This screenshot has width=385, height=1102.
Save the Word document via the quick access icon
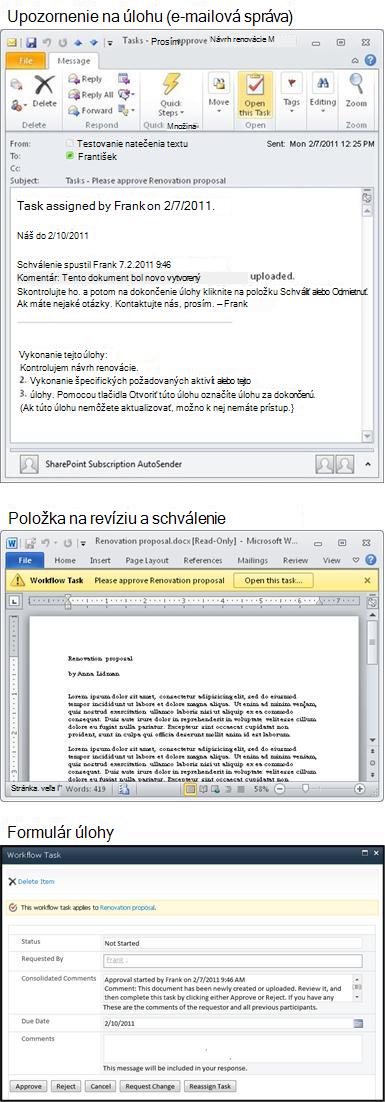click(30, 543)
